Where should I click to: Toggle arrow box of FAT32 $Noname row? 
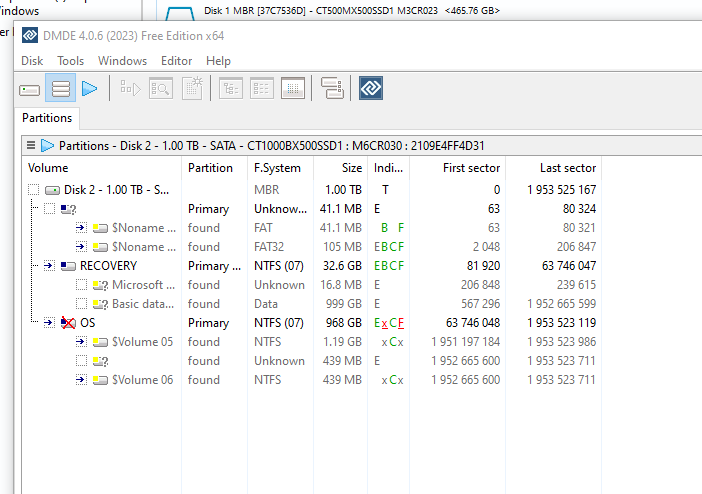pos(81,247)
